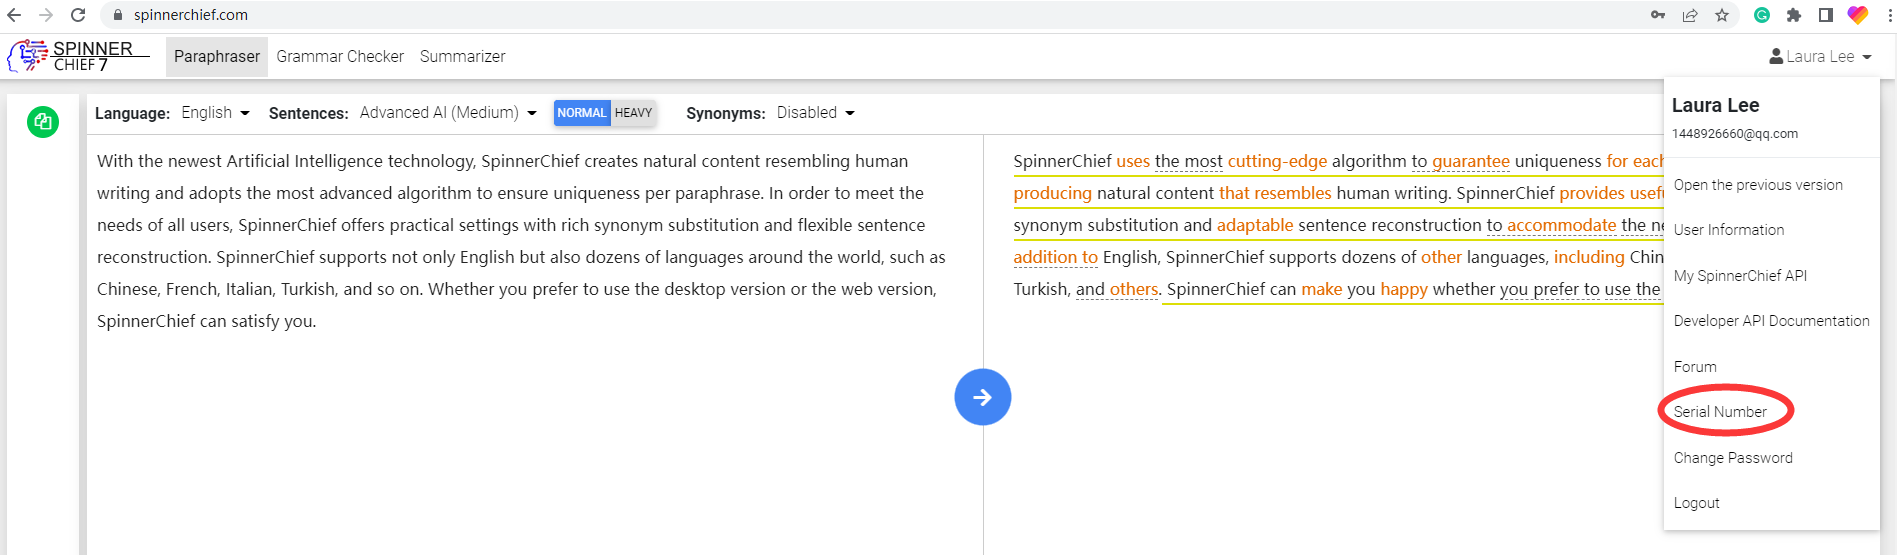
Task: Open the browser extensions puzzle icon
Action: tap(1794, 15)
